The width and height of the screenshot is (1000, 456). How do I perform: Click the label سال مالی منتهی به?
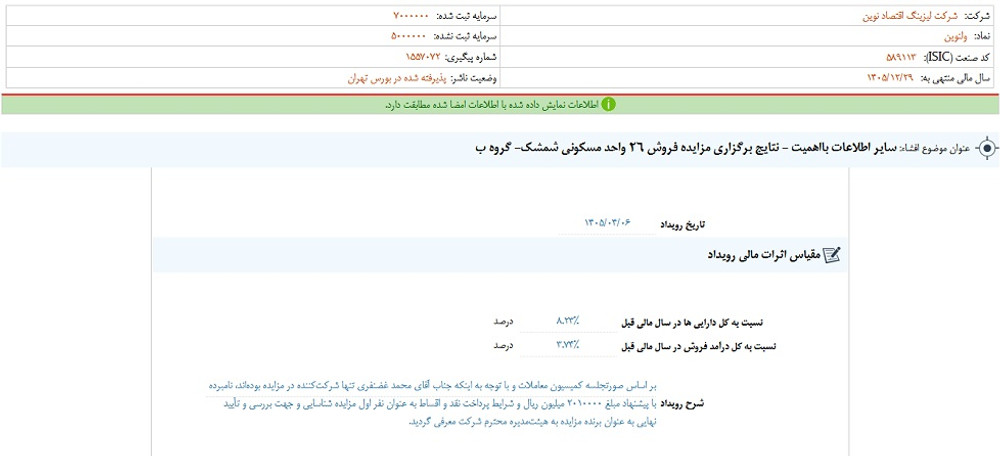(956, 78)
